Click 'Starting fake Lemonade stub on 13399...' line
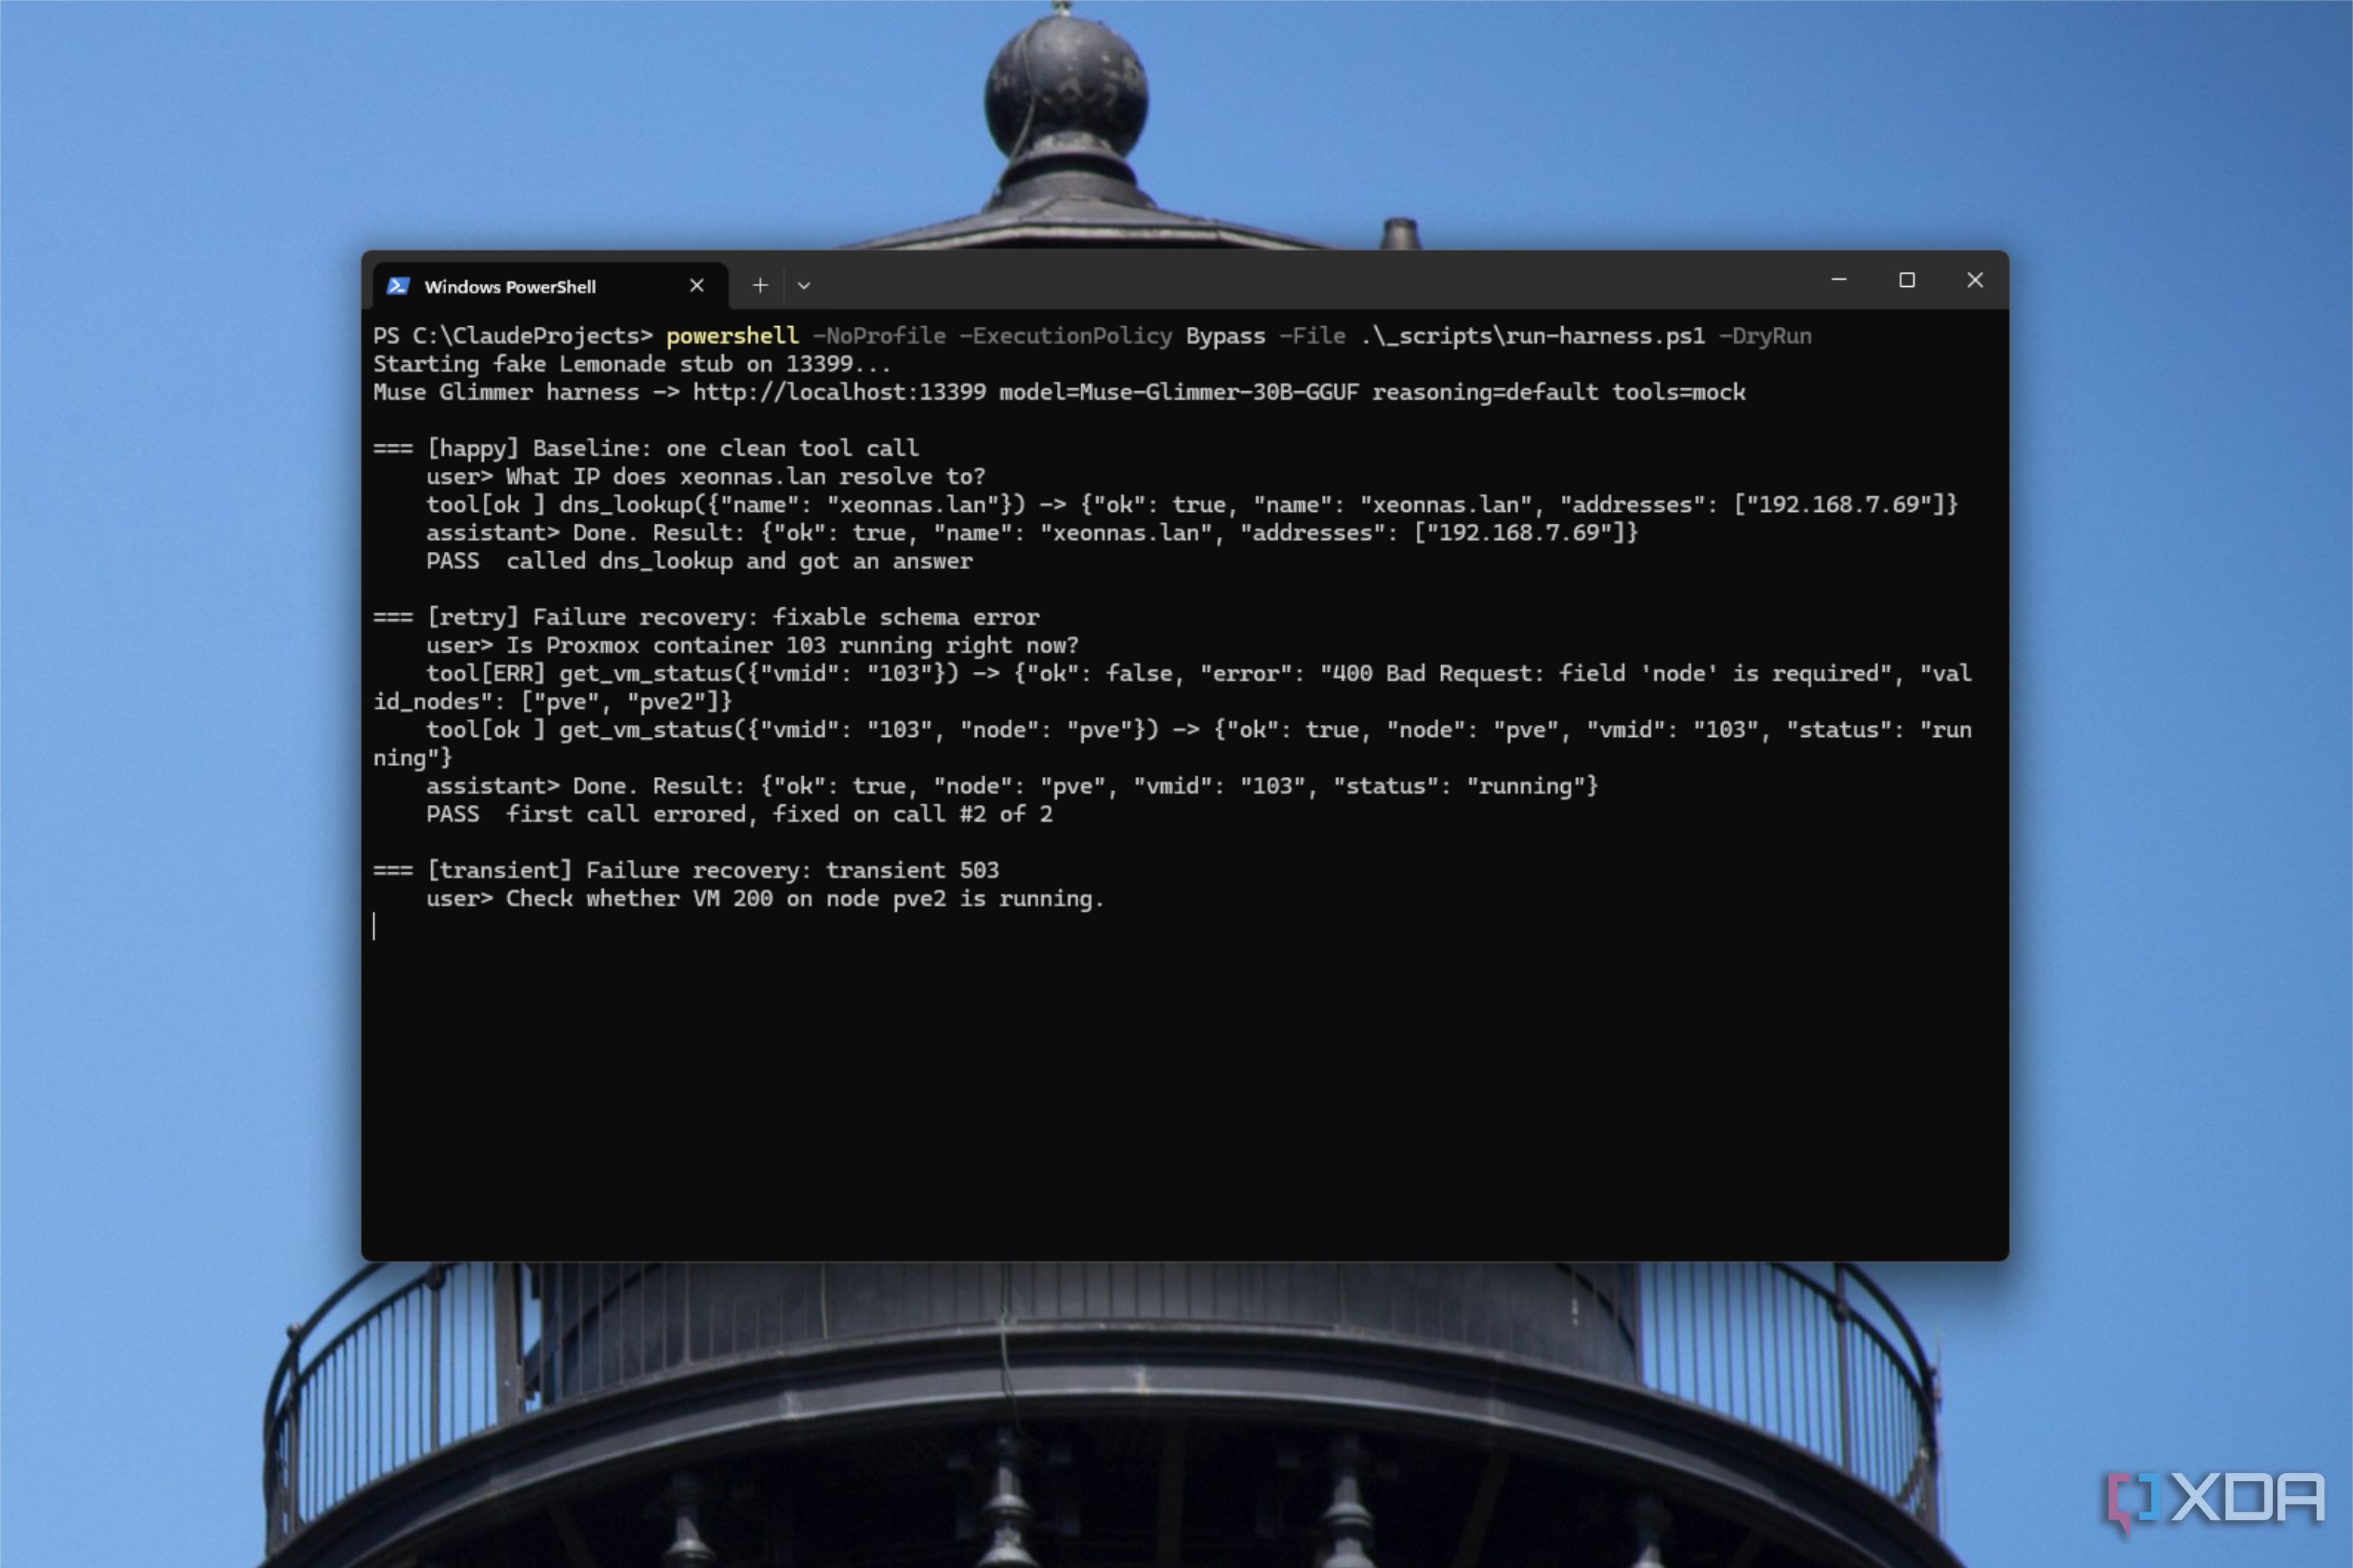This screenshot has height=1568, width=2353. click(x=632, y=364)
